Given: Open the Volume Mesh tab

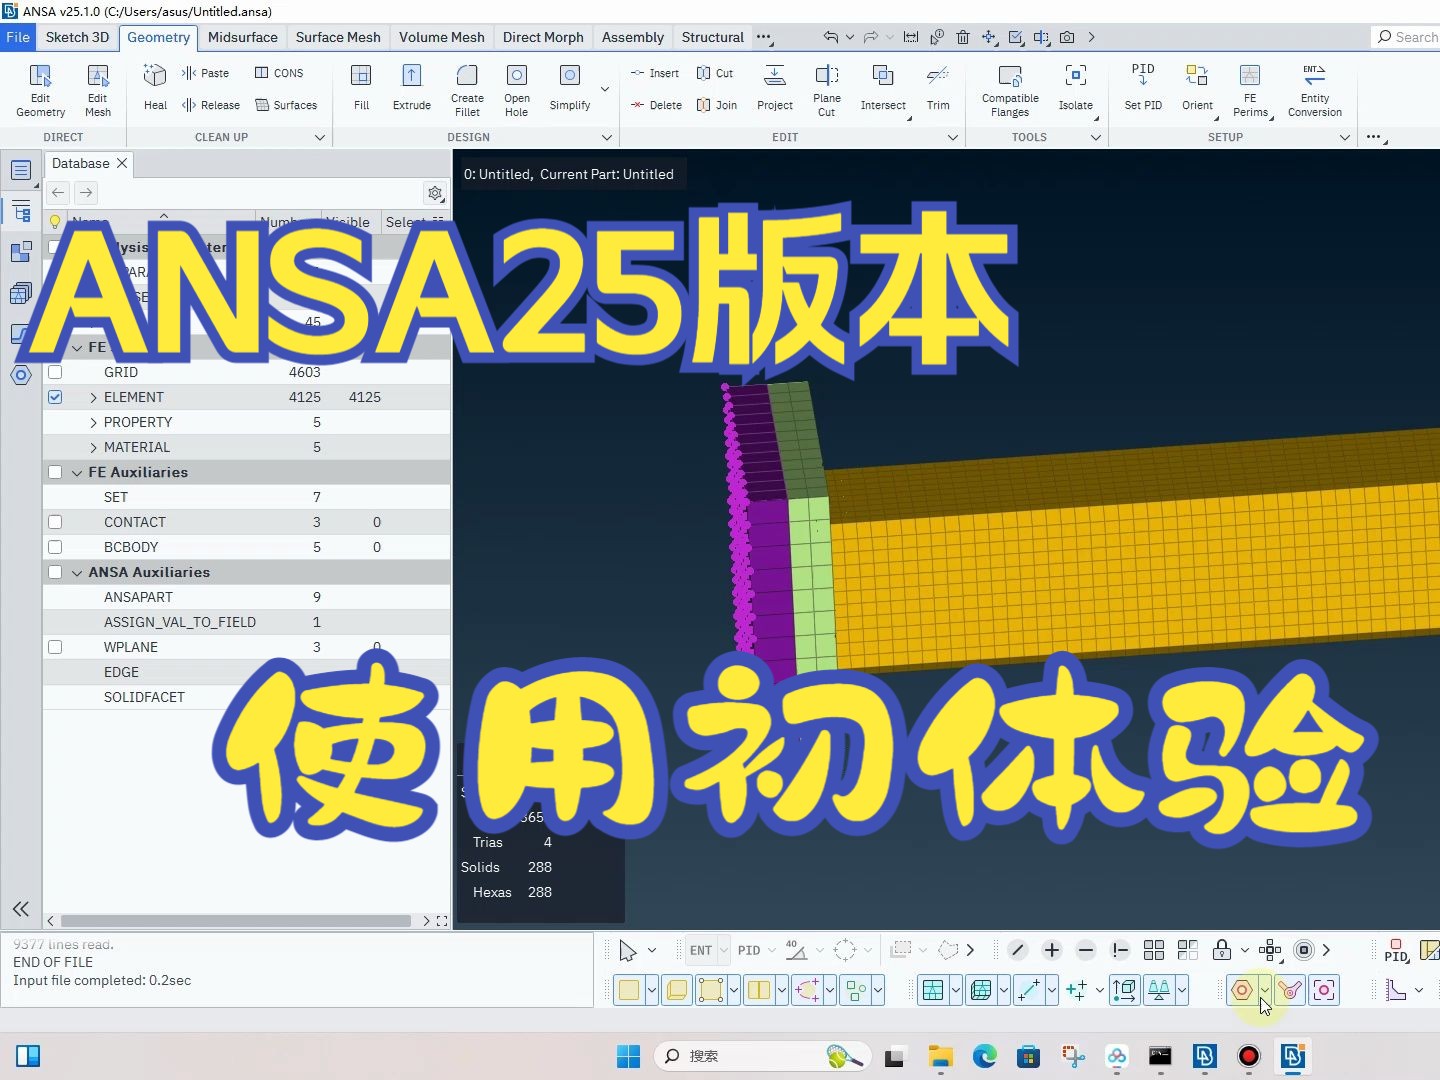Looking at the screenshot, I should tap(442, 37).
